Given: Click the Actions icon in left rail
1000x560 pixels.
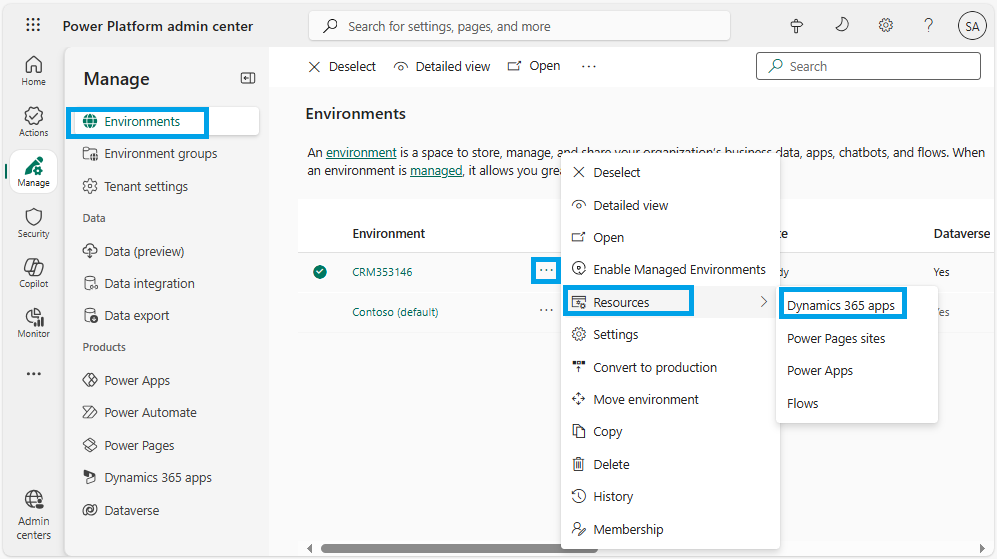Looking at the screenshot, I should click(33, 122).
